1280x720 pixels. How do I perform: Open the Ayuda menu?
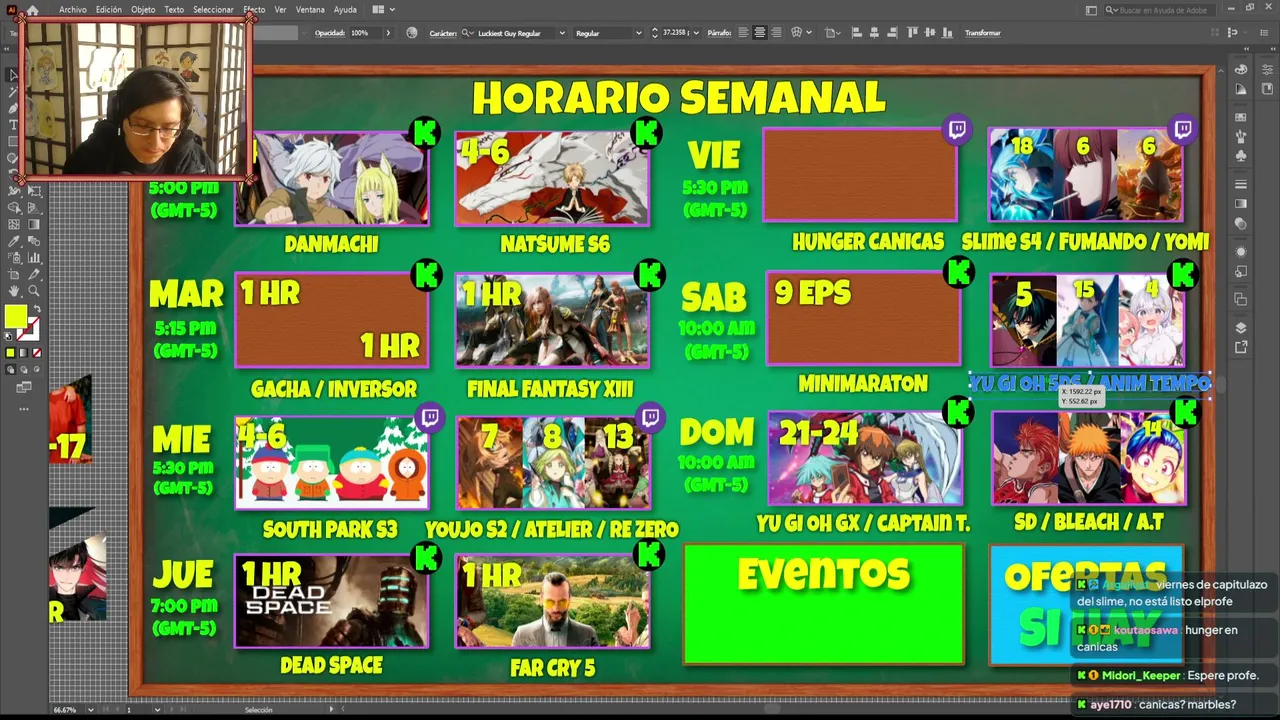coord(345,9)
